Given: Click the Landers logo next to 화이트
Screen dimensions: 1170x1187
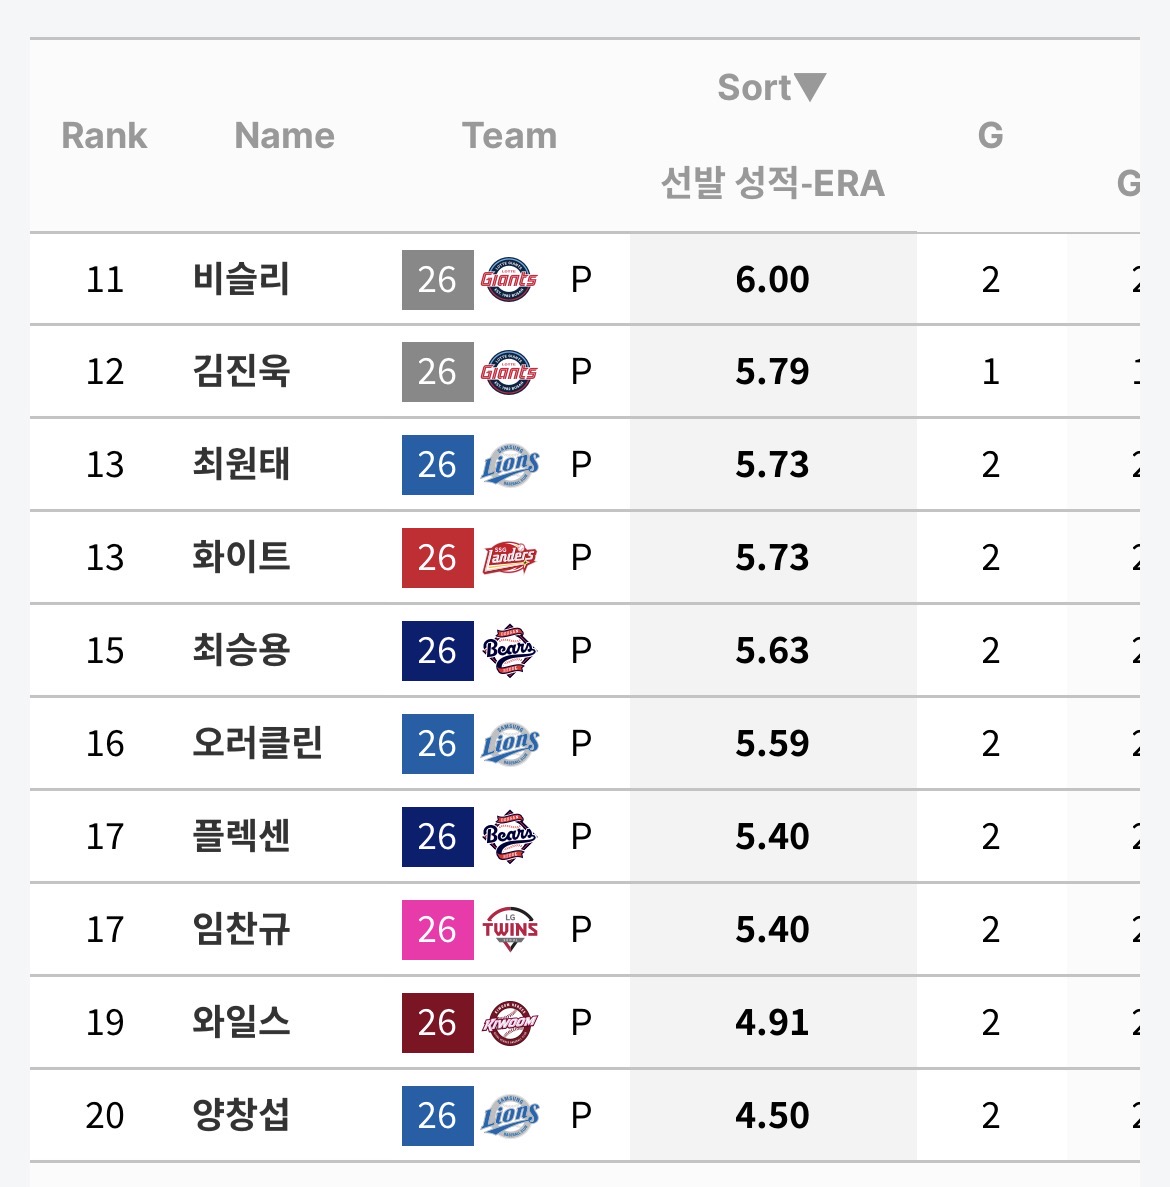Looking at the screenshot, I should pyautogui.click(x=509, y=558).
